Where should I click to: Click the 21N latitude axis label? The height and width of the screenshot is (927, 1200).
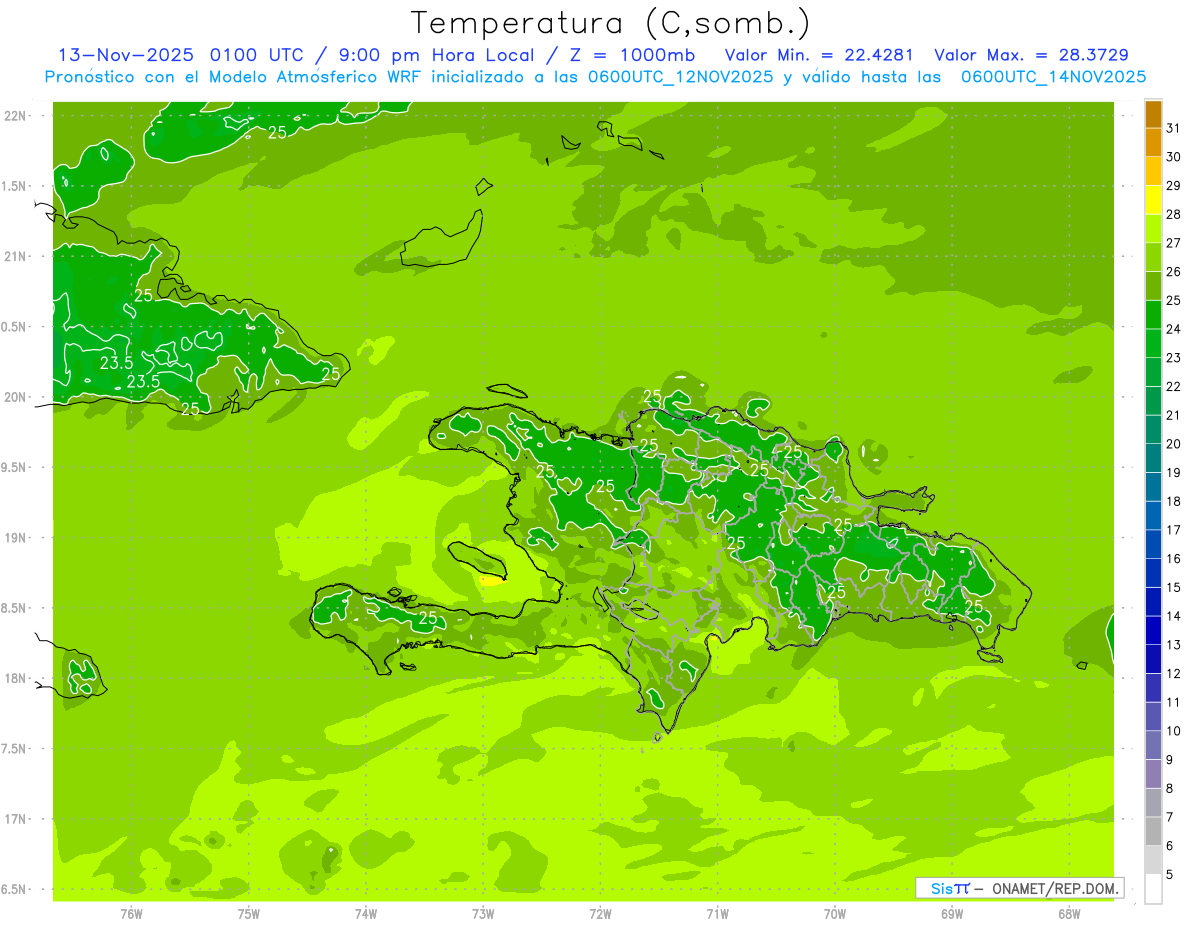[17, 256]
